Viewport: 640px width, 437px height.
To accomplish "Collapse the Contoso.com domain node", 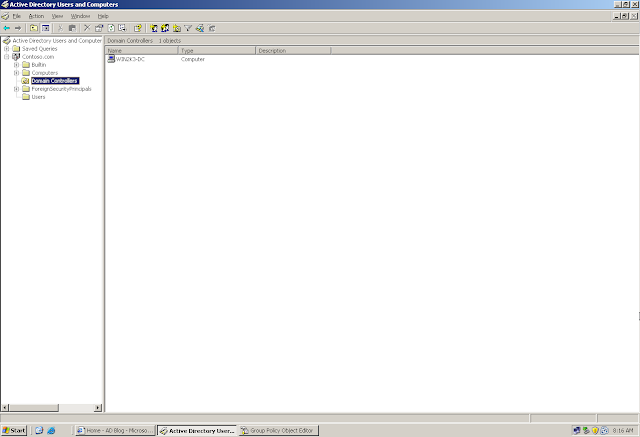I will (7, 57).
